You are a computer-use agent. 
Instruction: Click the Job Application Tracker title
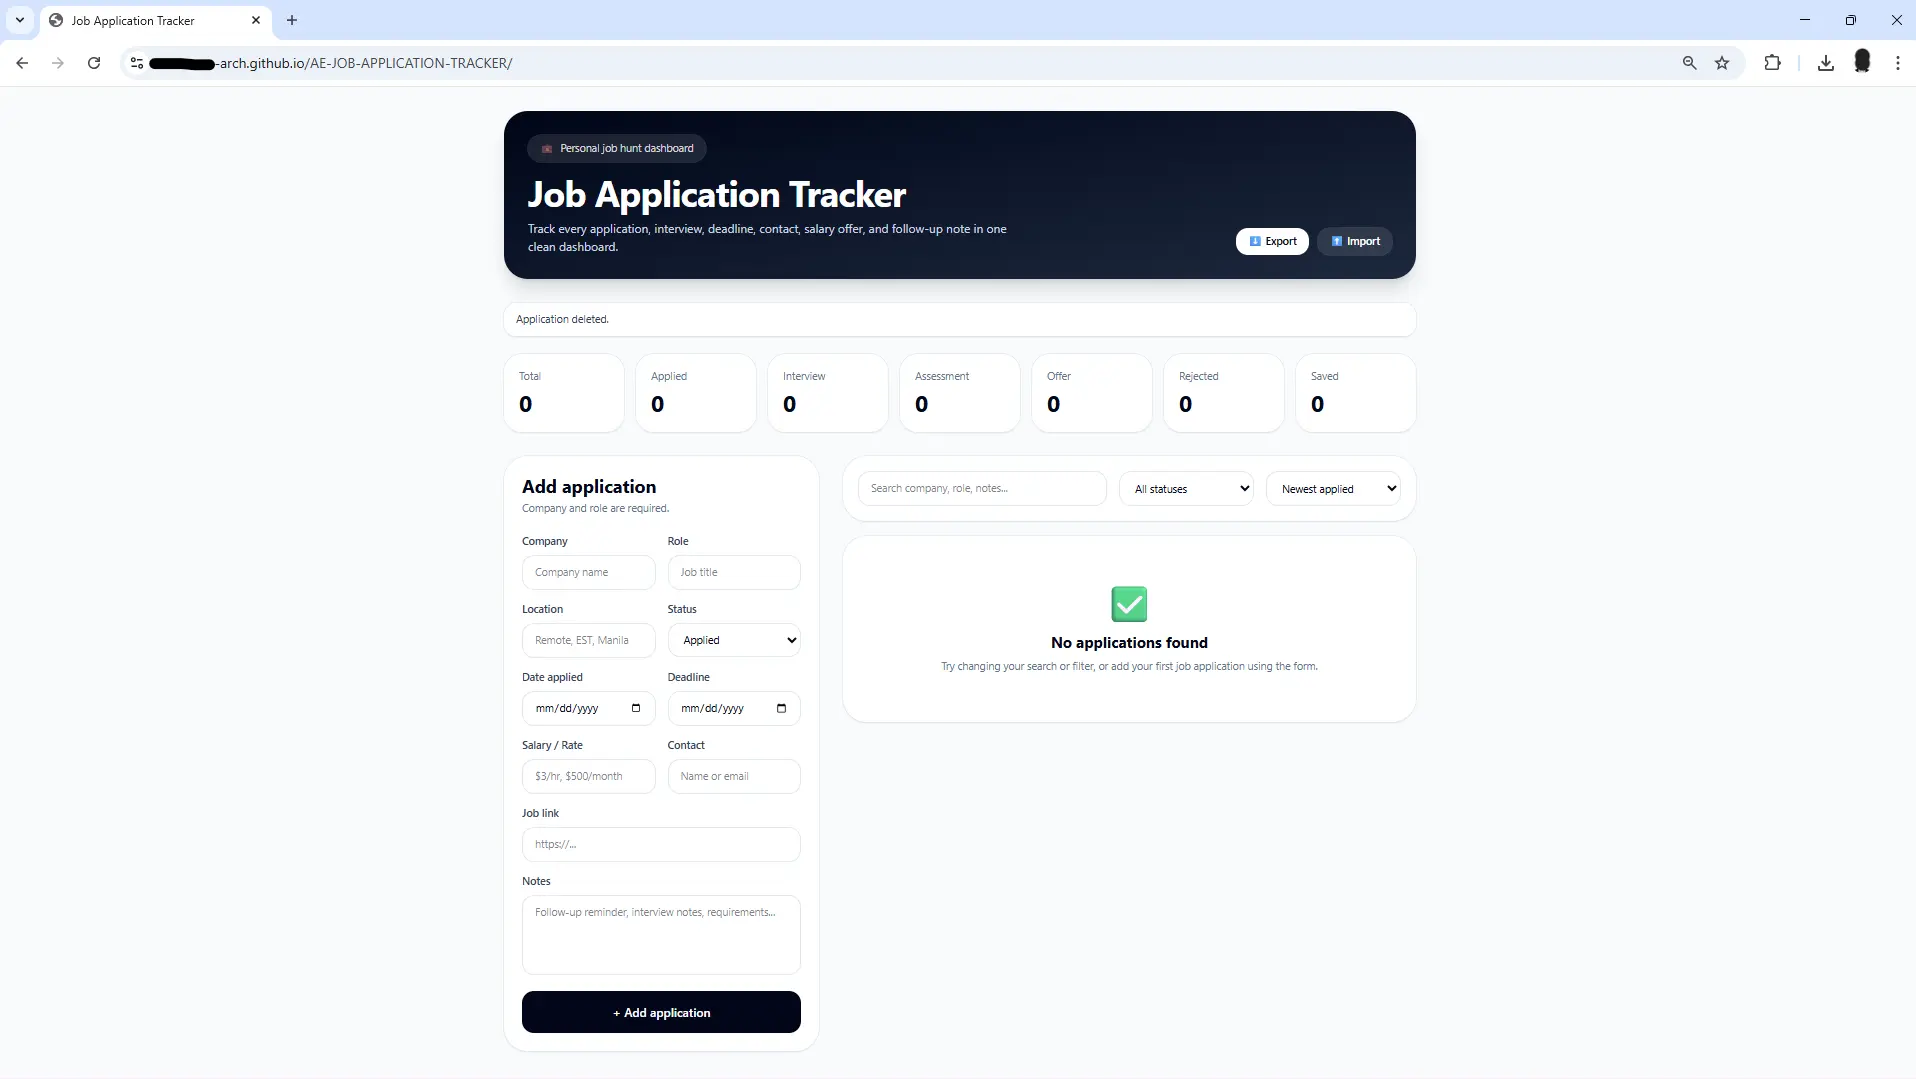tap(716, 194)
